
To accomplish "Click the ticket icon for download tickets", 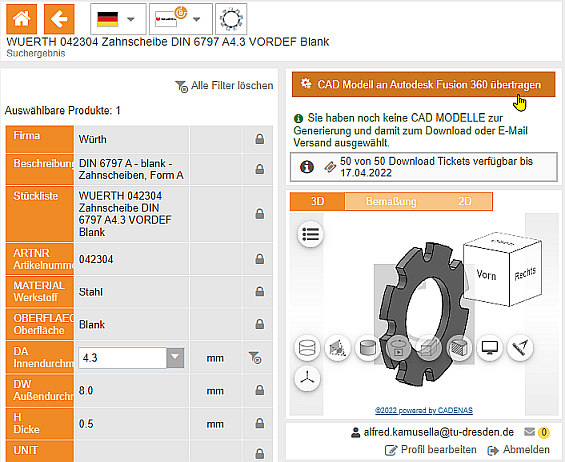I will coord(330,167).
